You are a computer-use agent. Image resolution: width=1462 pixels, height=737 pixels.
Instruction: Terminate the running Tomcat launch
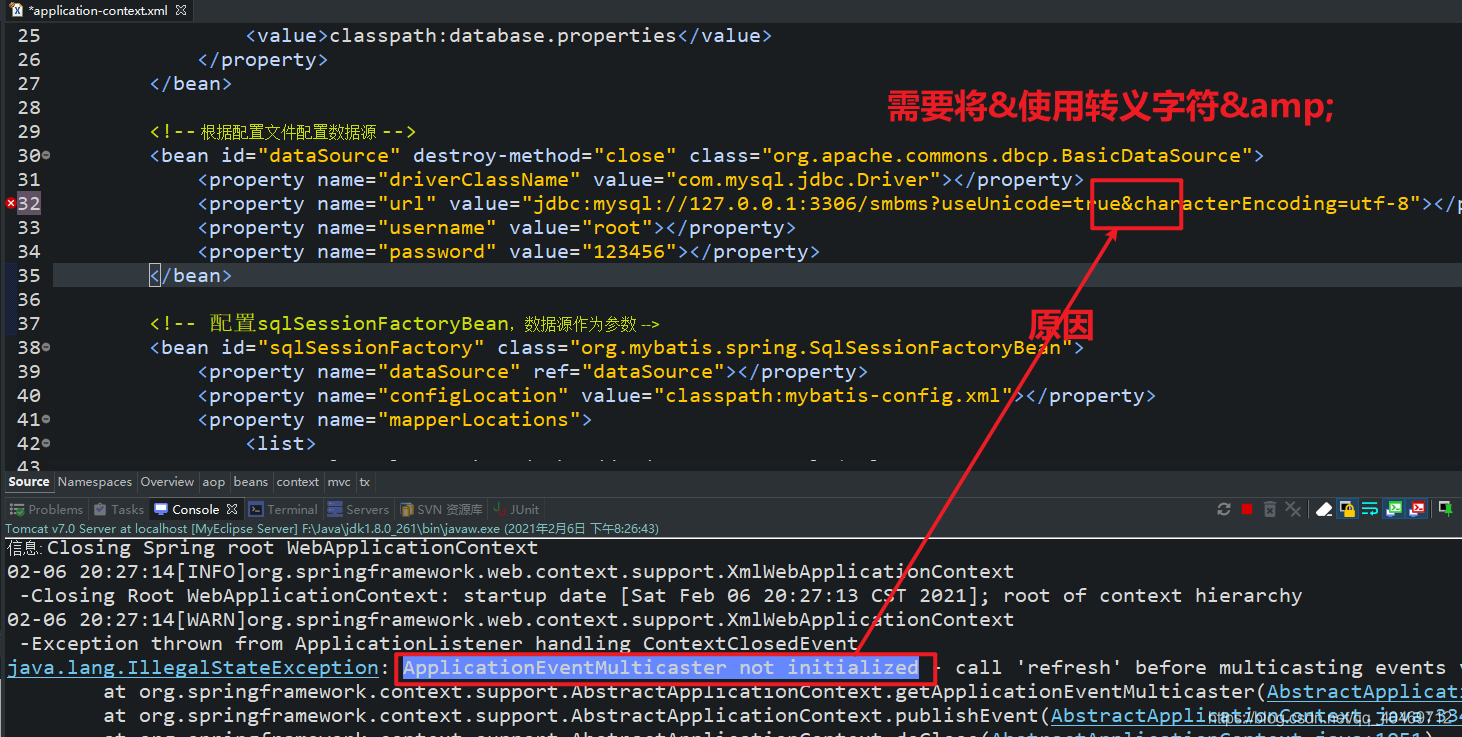(x=1245, y=509)
